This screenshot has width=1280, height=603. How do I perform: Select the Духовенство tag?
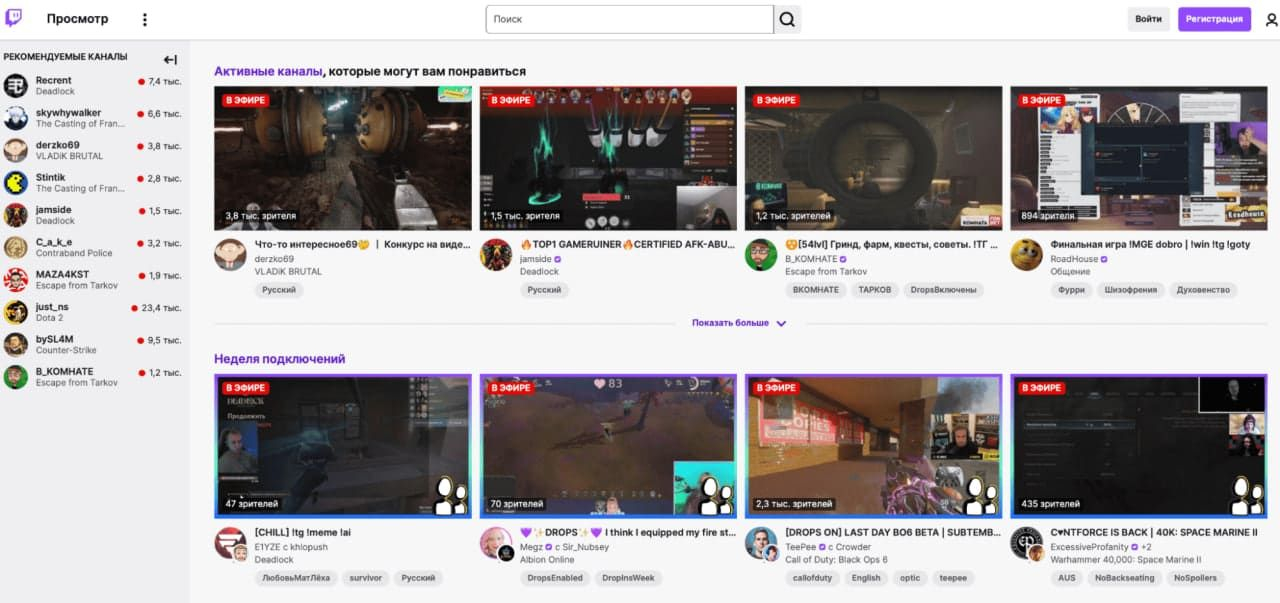(x=1204, y=290)
